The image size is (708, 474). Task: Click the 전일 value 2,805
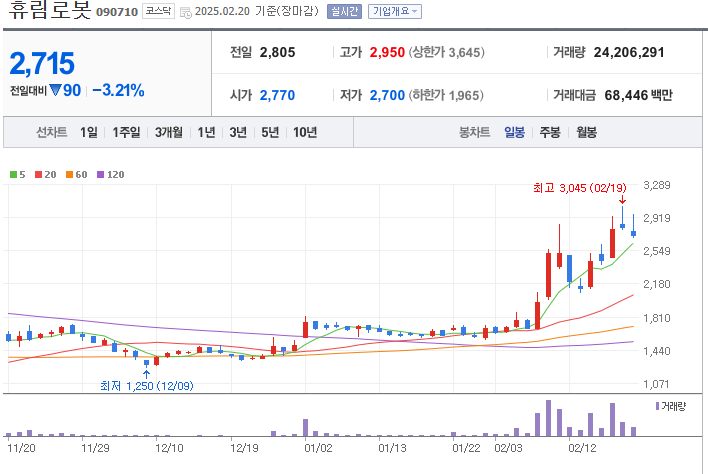coord(277,52)
